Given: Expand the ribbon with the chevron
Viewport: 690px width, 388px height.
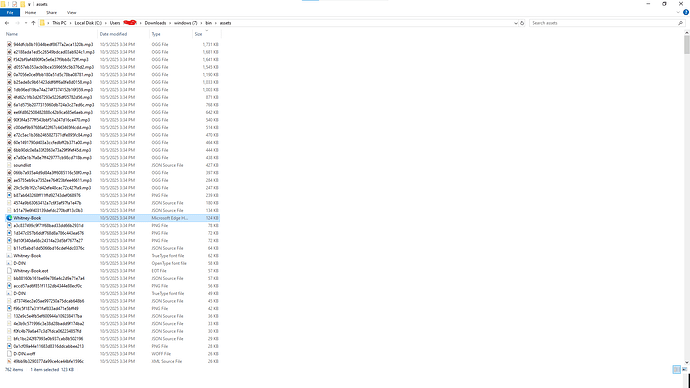Looking at the screenshot, I should pos(678,12).
